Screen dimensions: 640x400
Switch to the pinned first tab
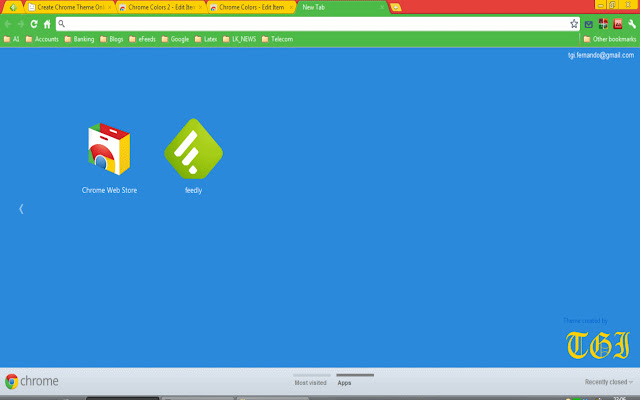coord(13,7)
